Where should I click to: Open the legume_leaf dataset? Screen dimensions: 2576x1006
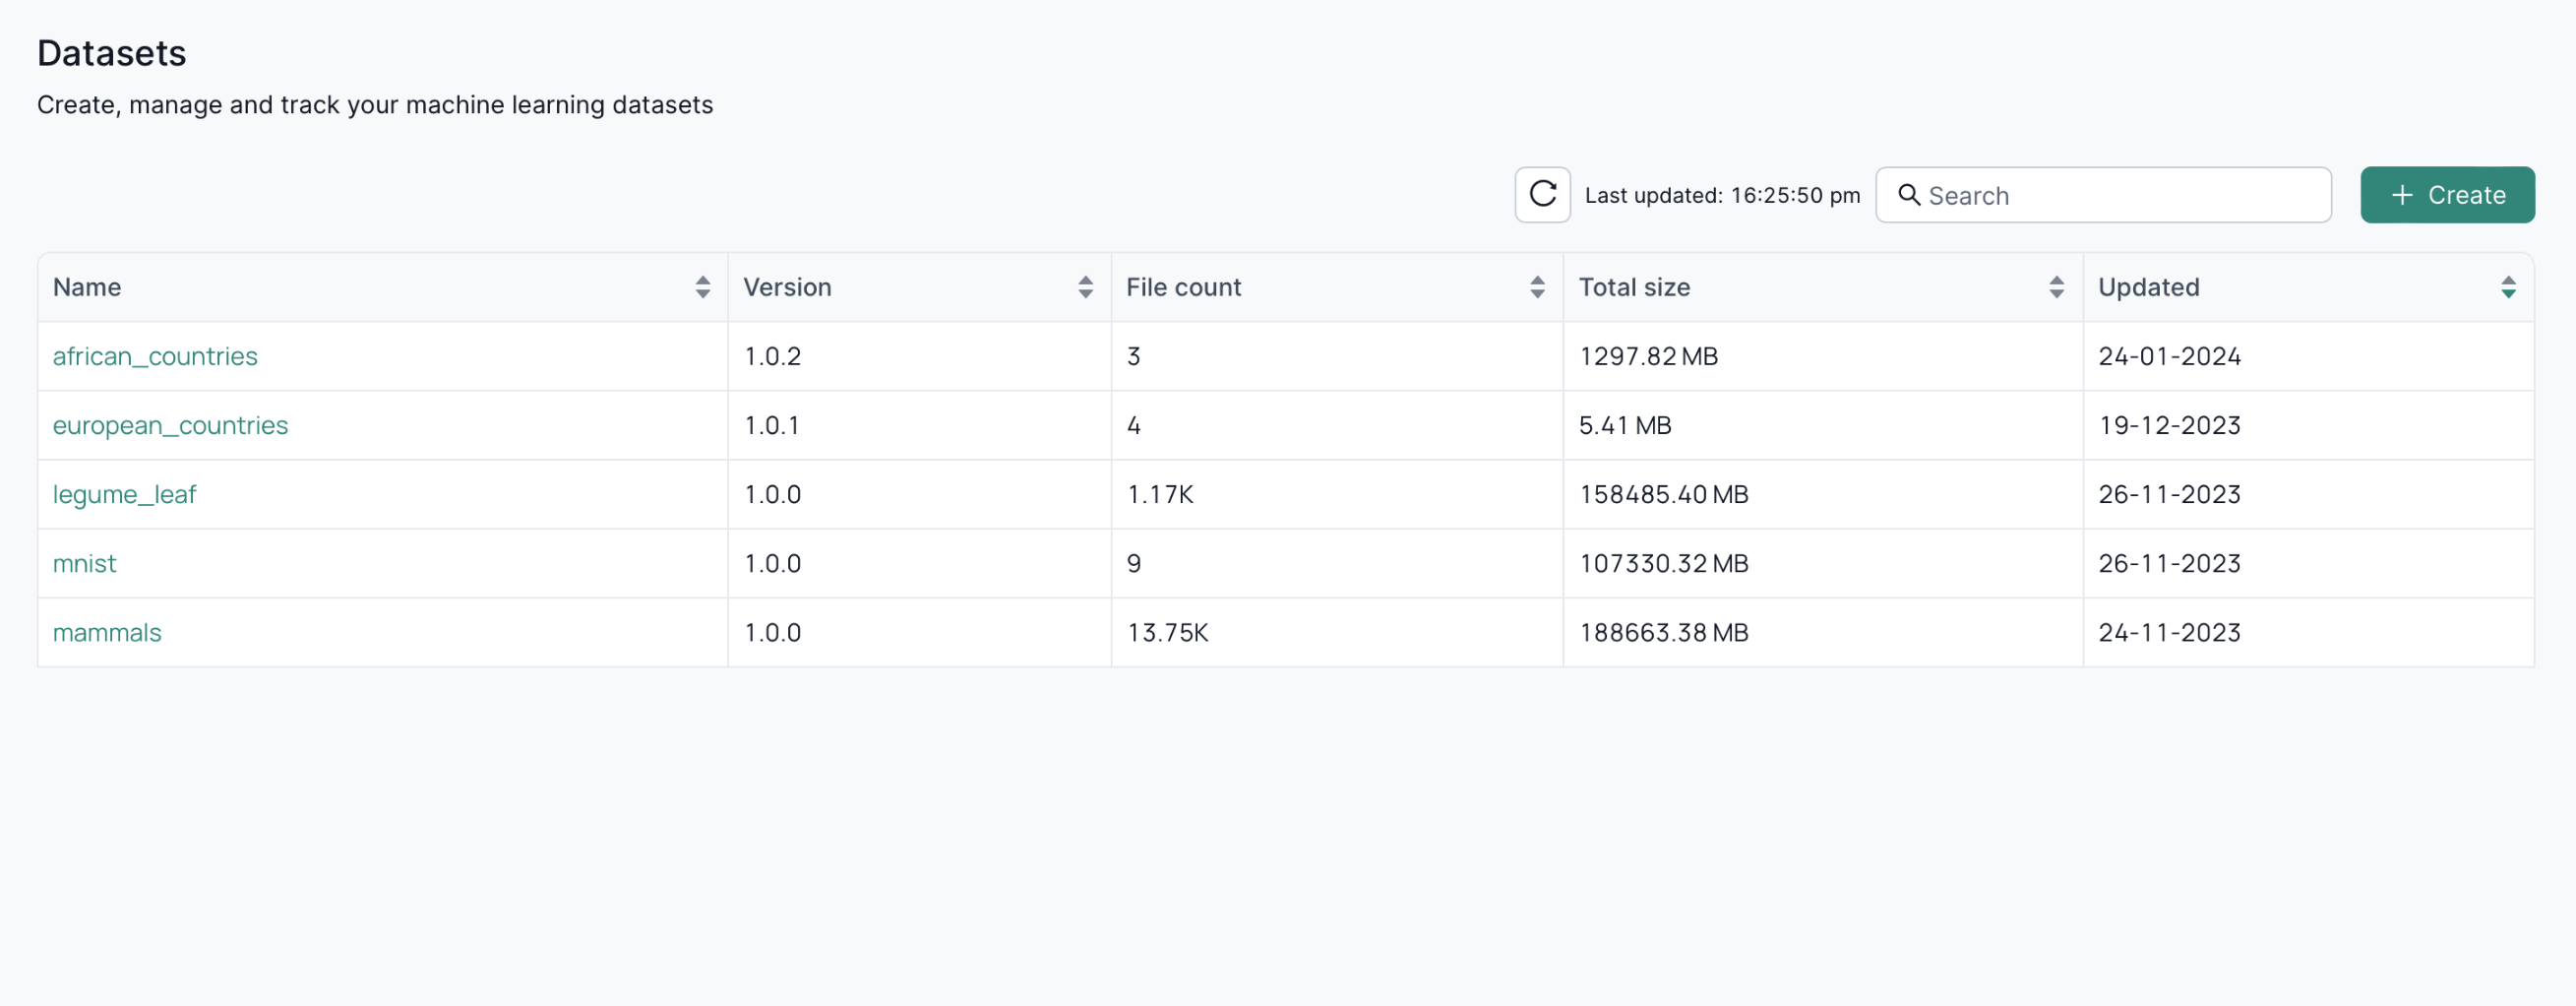click(124, 493)
